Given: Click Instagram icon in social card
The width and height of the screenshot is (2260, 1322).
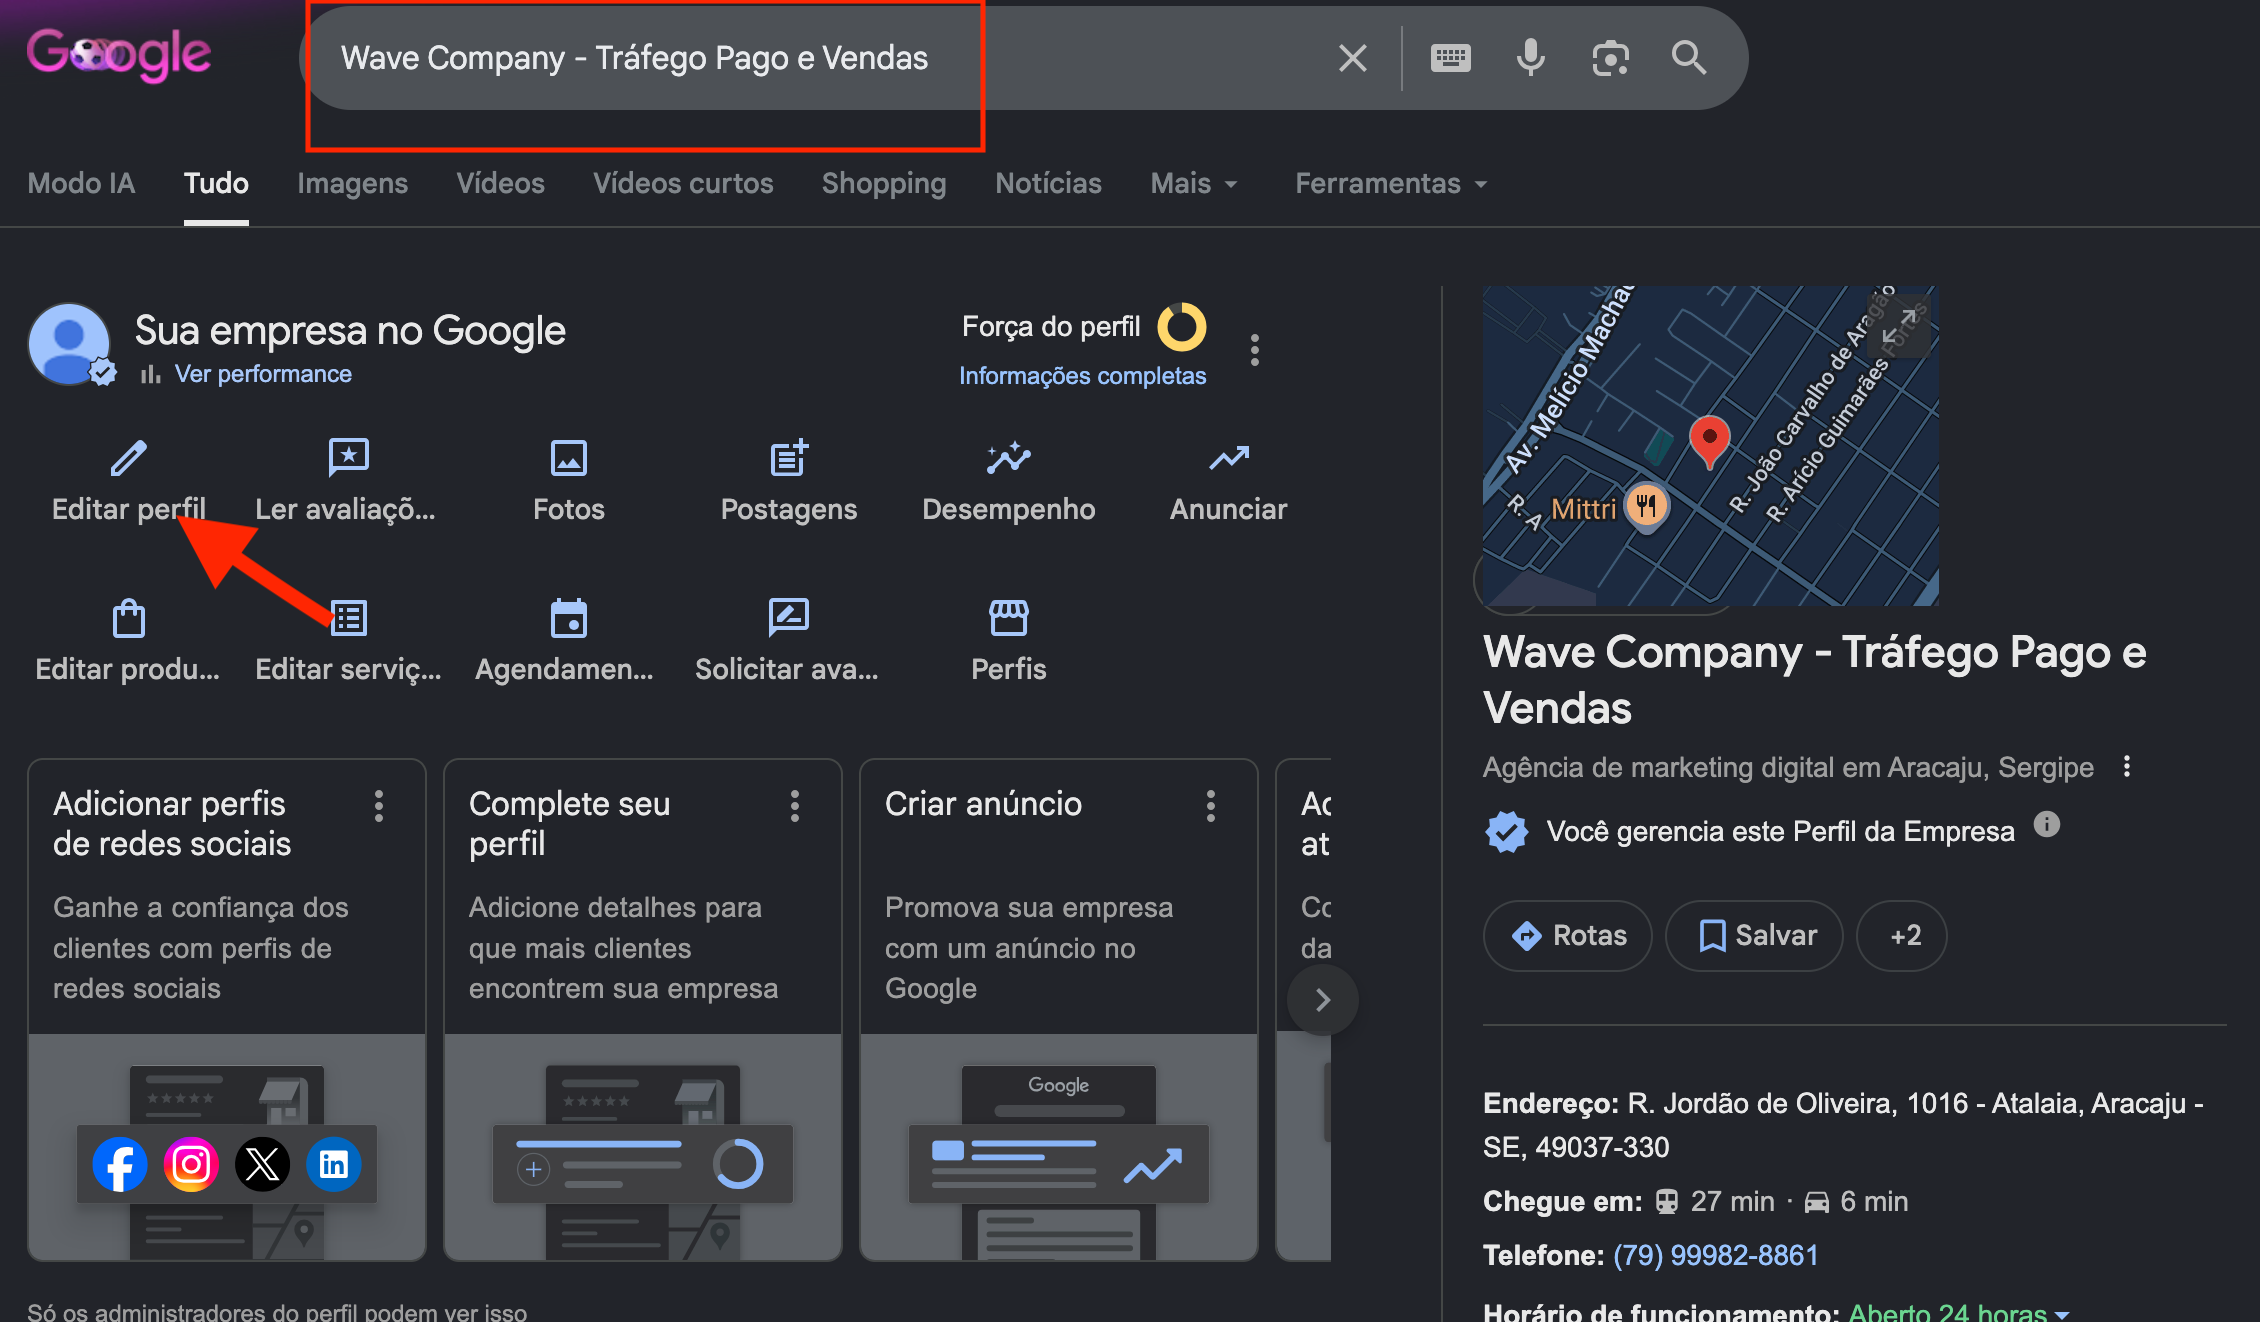Looking at the screenshot, I should point(191,1165).
